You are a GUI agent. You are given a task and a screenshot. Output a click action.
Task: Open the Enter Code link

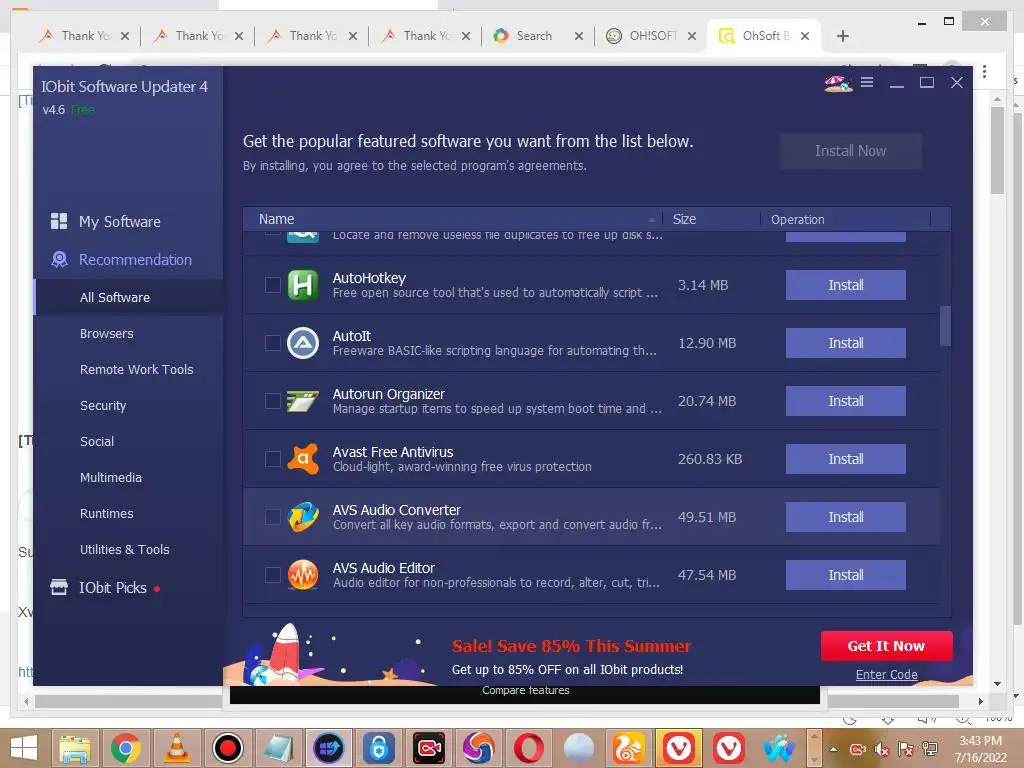886,675
